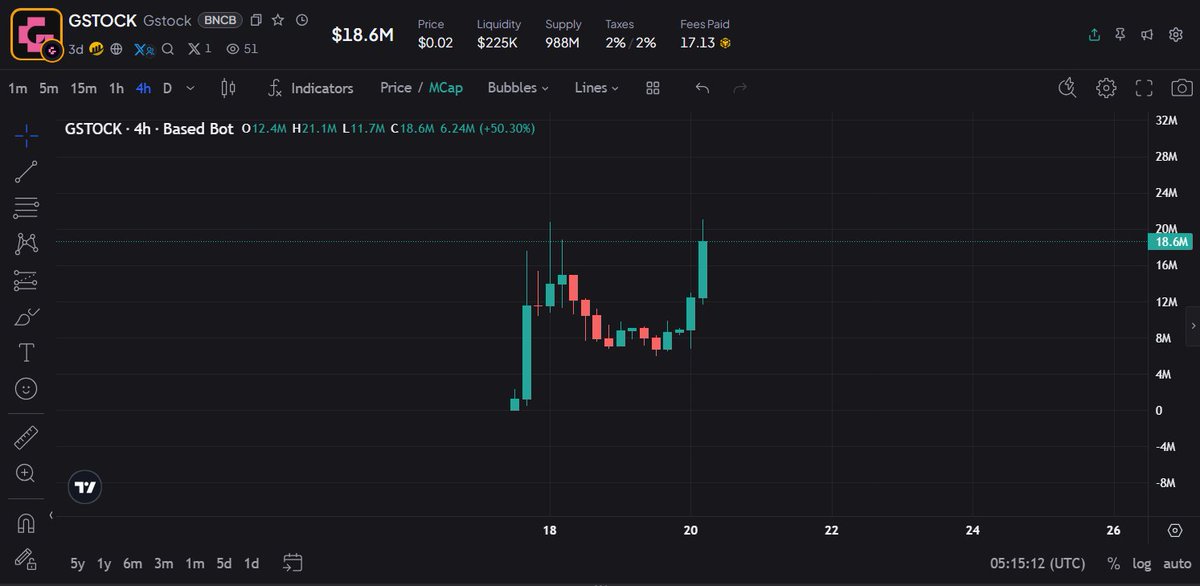
Task: Toggle stay-in-drawing-mode lock pencil icon
Action: click(x=26, y=559)
